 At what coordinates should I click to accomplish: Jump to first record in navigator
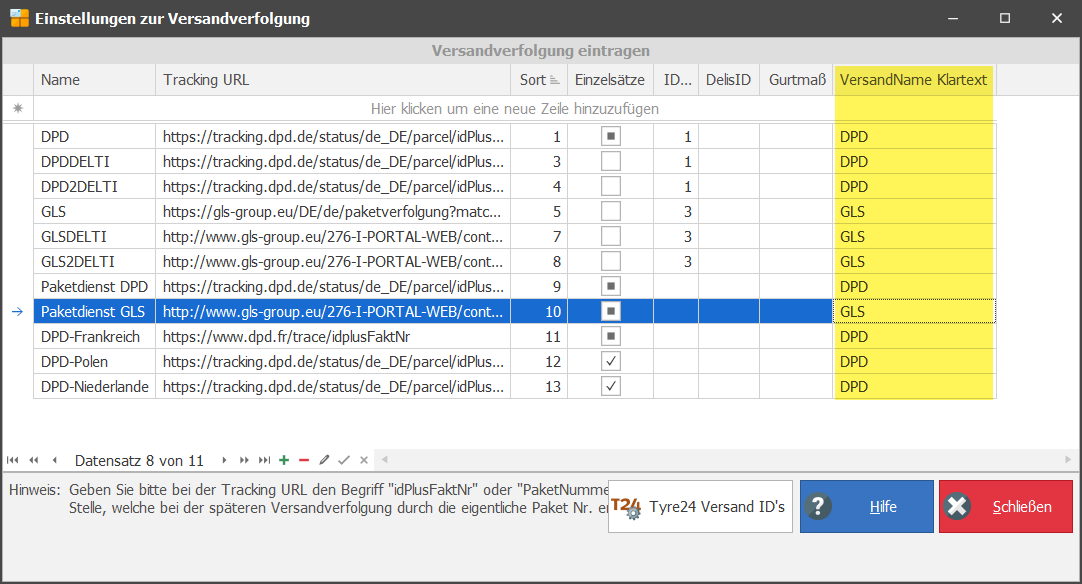[x=12, y=460]
